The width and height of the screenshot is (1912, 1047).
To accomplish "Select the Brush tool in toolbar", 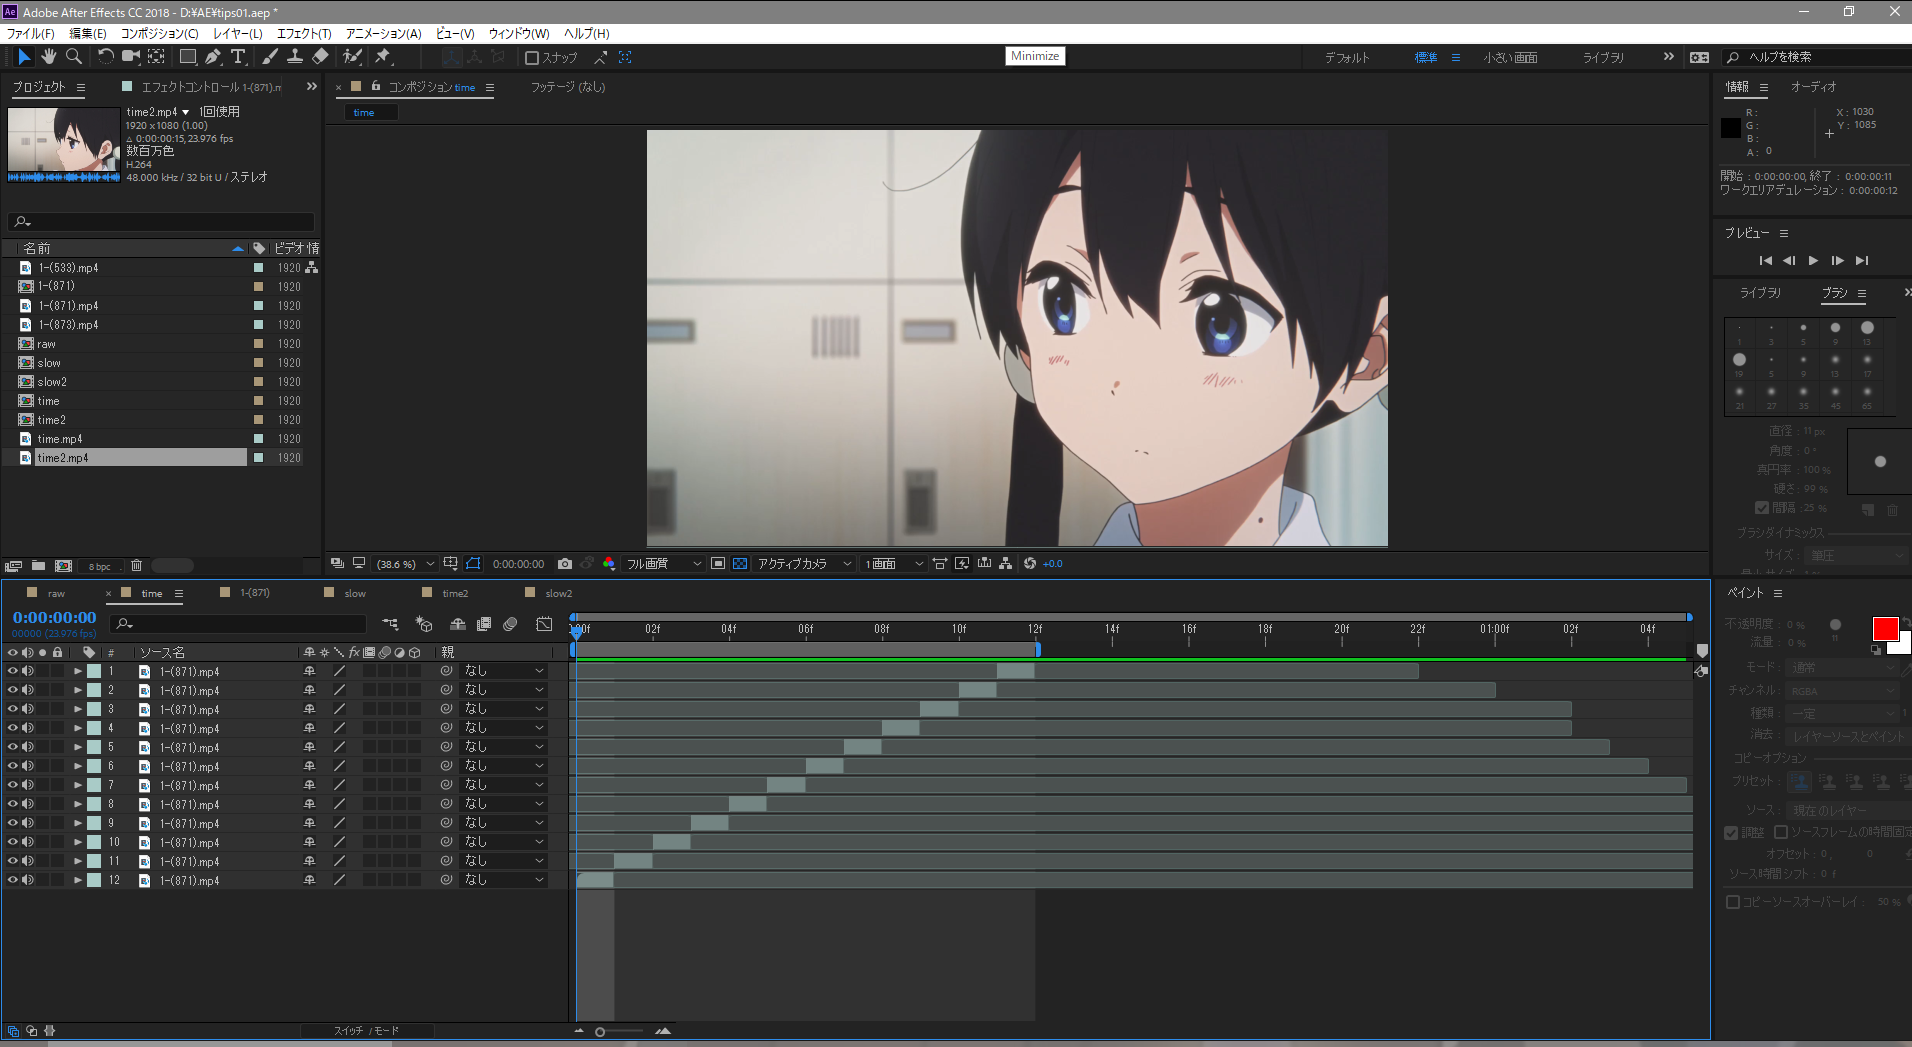I will tap(270, 57).
